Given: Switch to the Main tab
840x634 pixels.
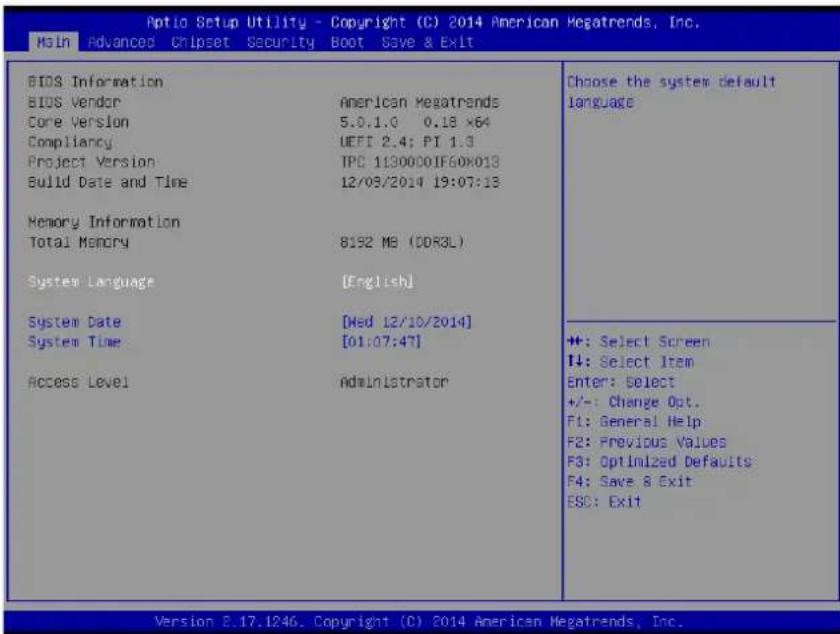Looking at the screenshot, I should tap(53, 42).
